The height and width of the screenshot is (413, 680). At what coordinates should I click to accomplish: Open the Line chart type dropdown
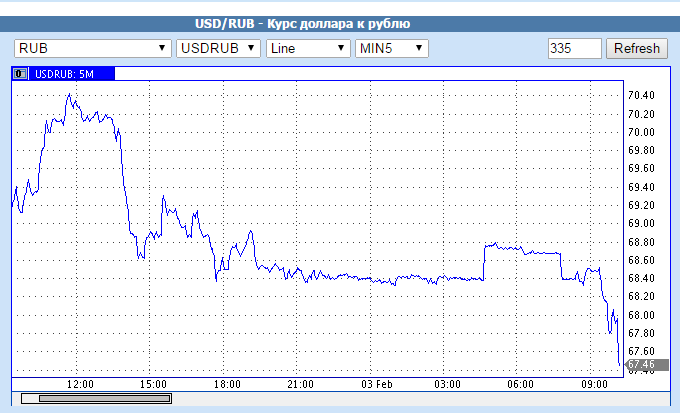click(x=308, y=48)
